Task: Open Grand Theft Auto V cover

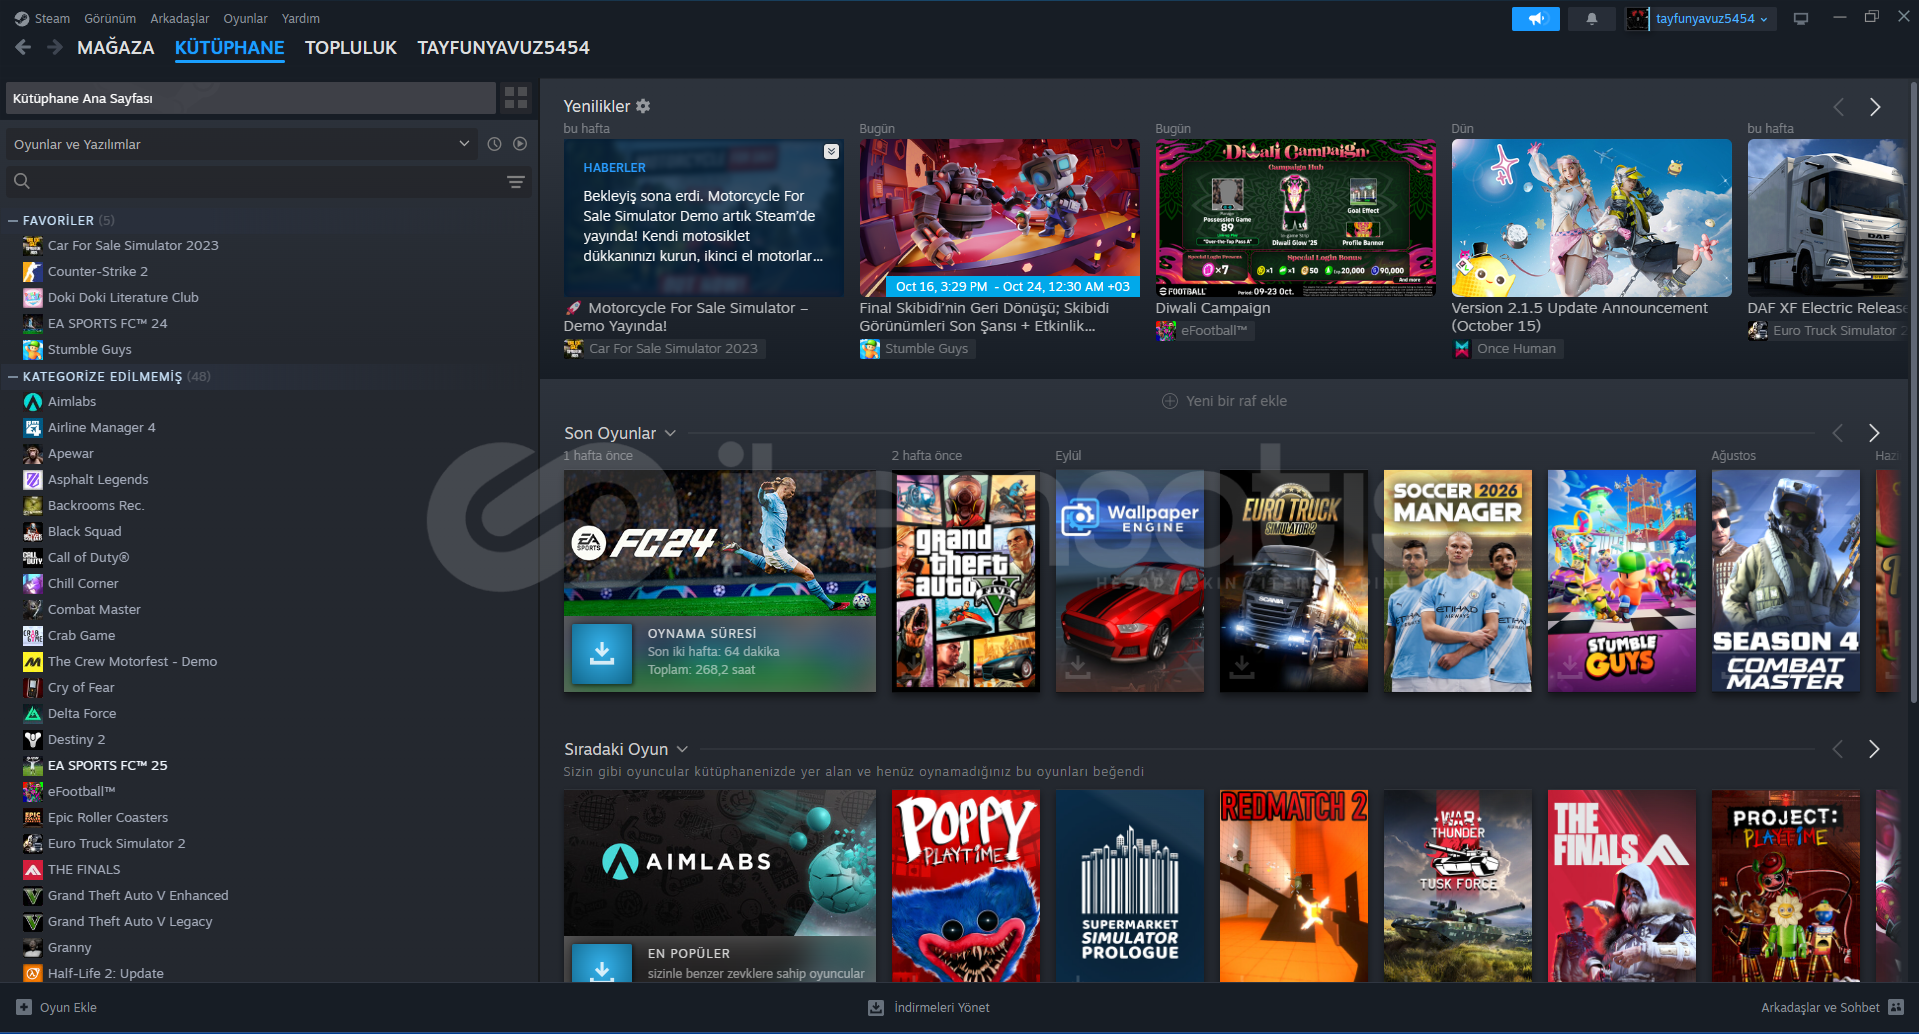Action: pyautogui.click(x=966, y=581)
